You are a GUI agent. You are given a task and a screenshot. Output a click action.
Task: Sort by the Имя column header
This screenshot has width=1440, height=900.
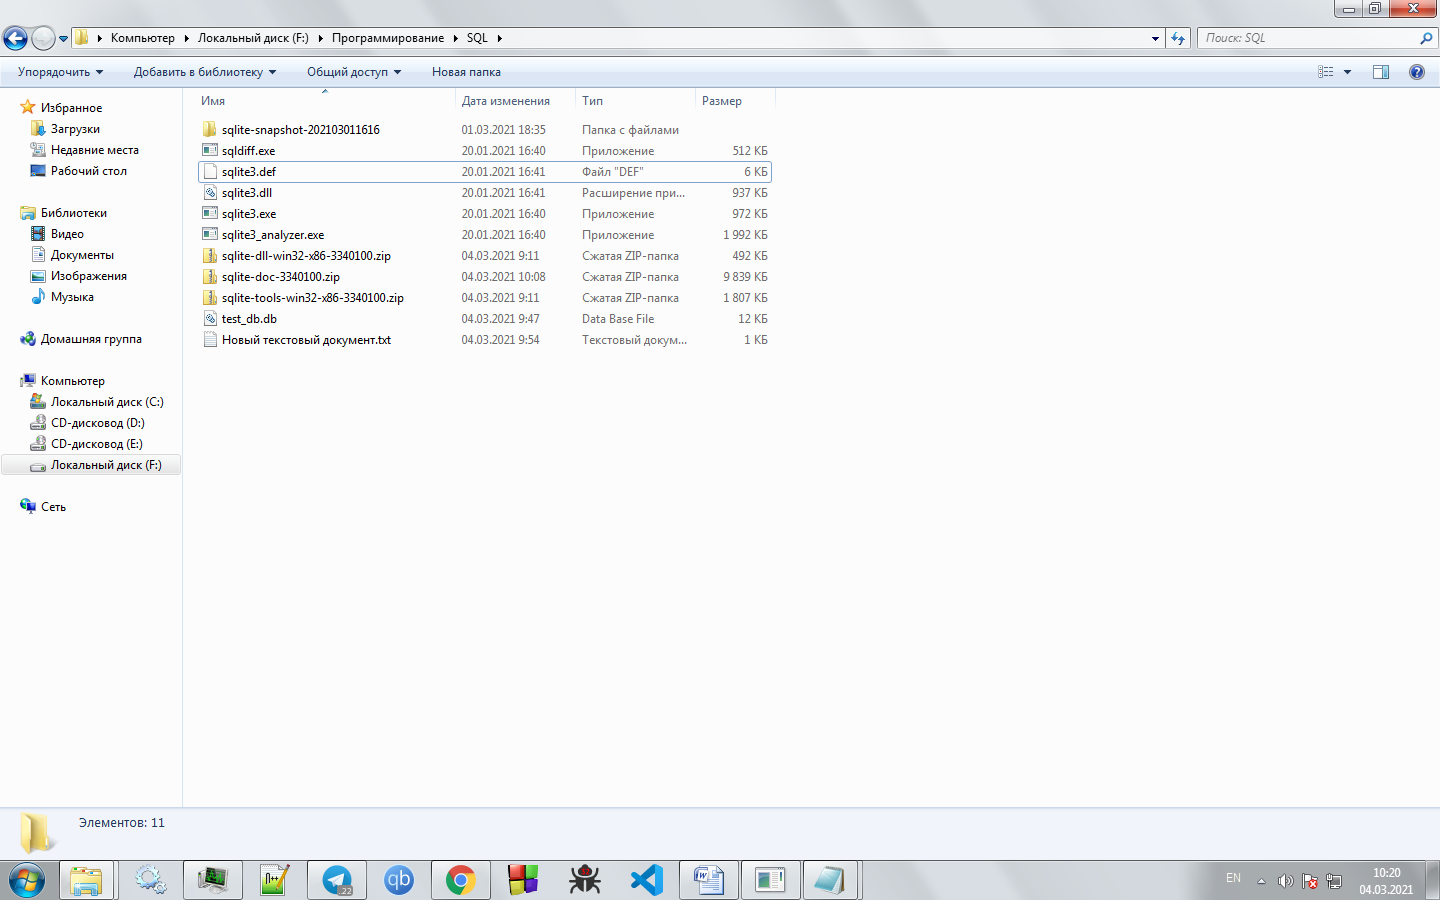pyautogui.click(x=325, y=101)
